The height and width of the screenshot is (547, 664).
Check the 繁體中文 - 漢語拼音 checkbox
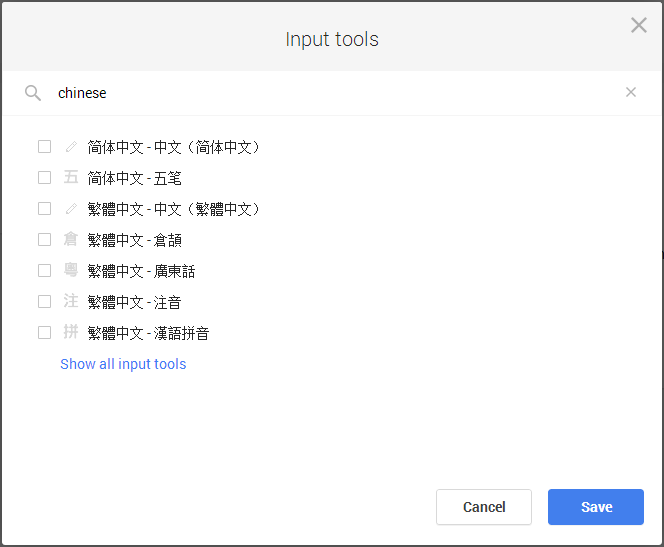pos(44,332)
